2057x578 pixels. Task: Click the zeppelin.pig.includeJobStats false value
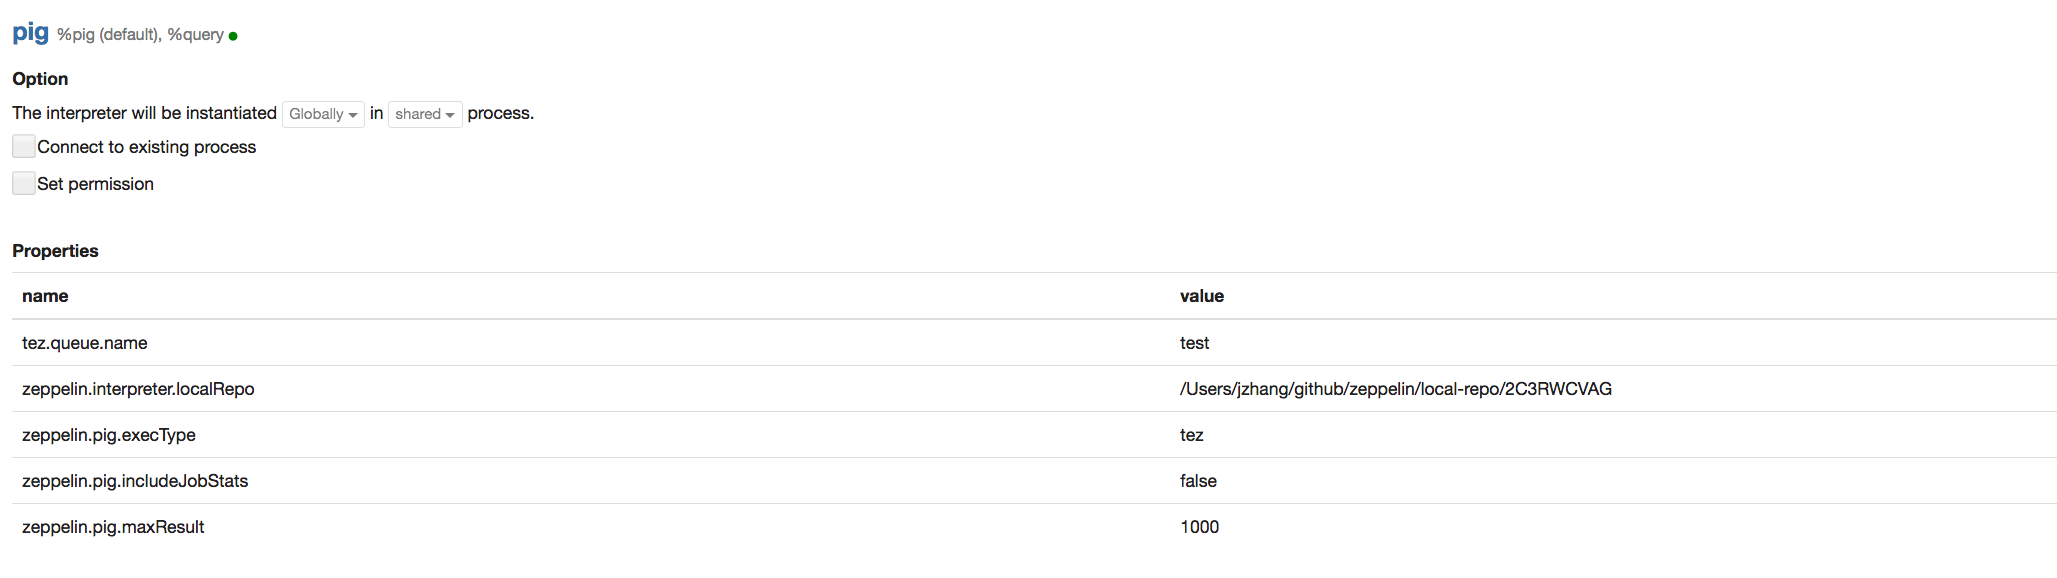click(x=1197, y=480)
